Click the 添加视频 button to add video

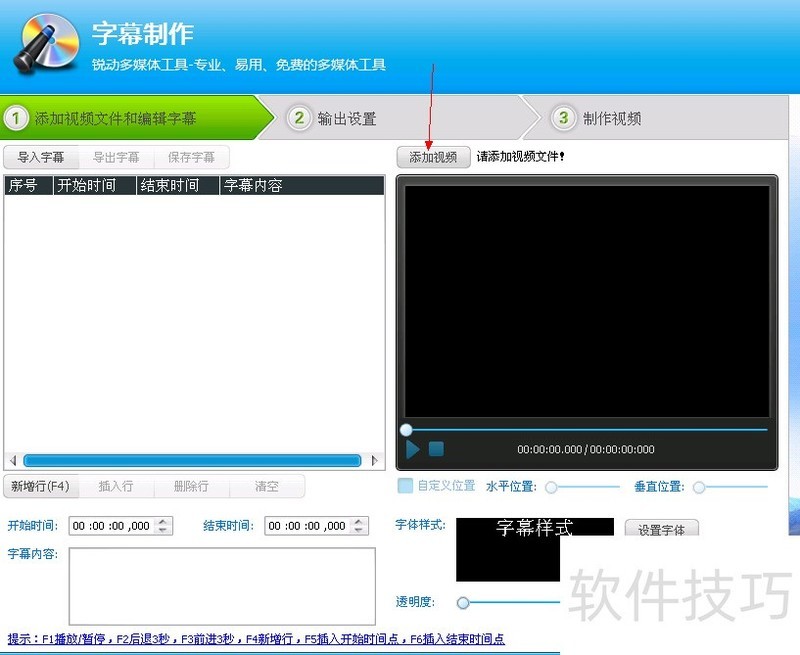[x=432, y=157]
